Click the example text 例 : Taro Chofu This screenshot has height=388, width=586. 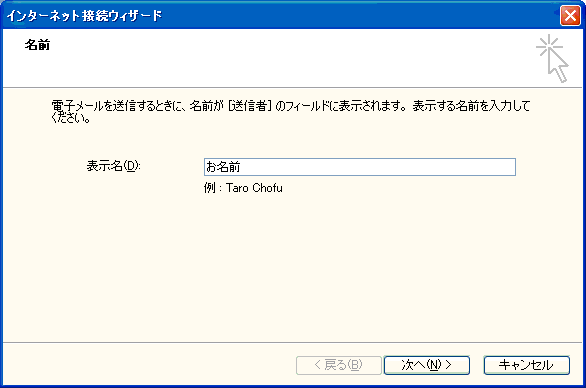[x=243, y=188]
